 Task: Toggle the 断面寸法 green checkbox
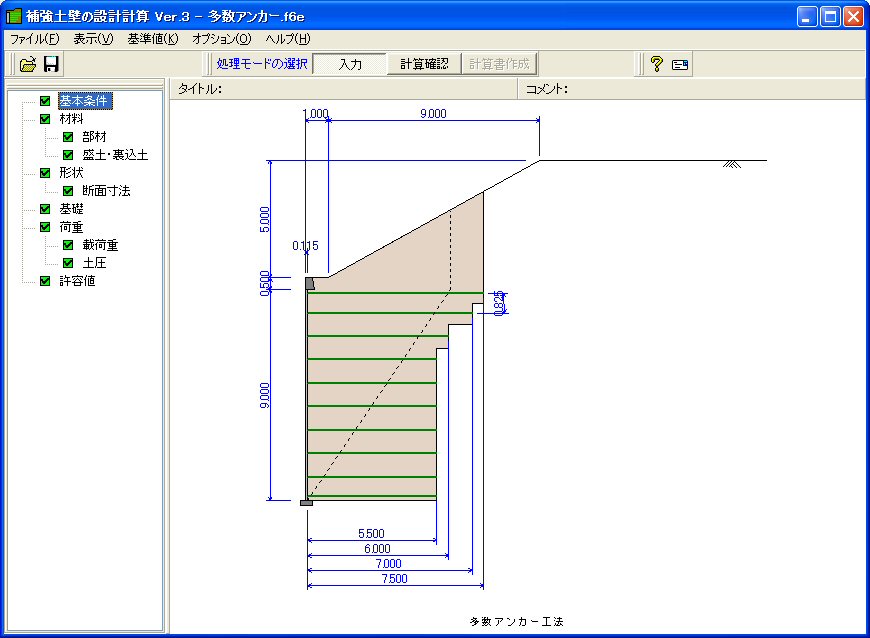[68, 191]
